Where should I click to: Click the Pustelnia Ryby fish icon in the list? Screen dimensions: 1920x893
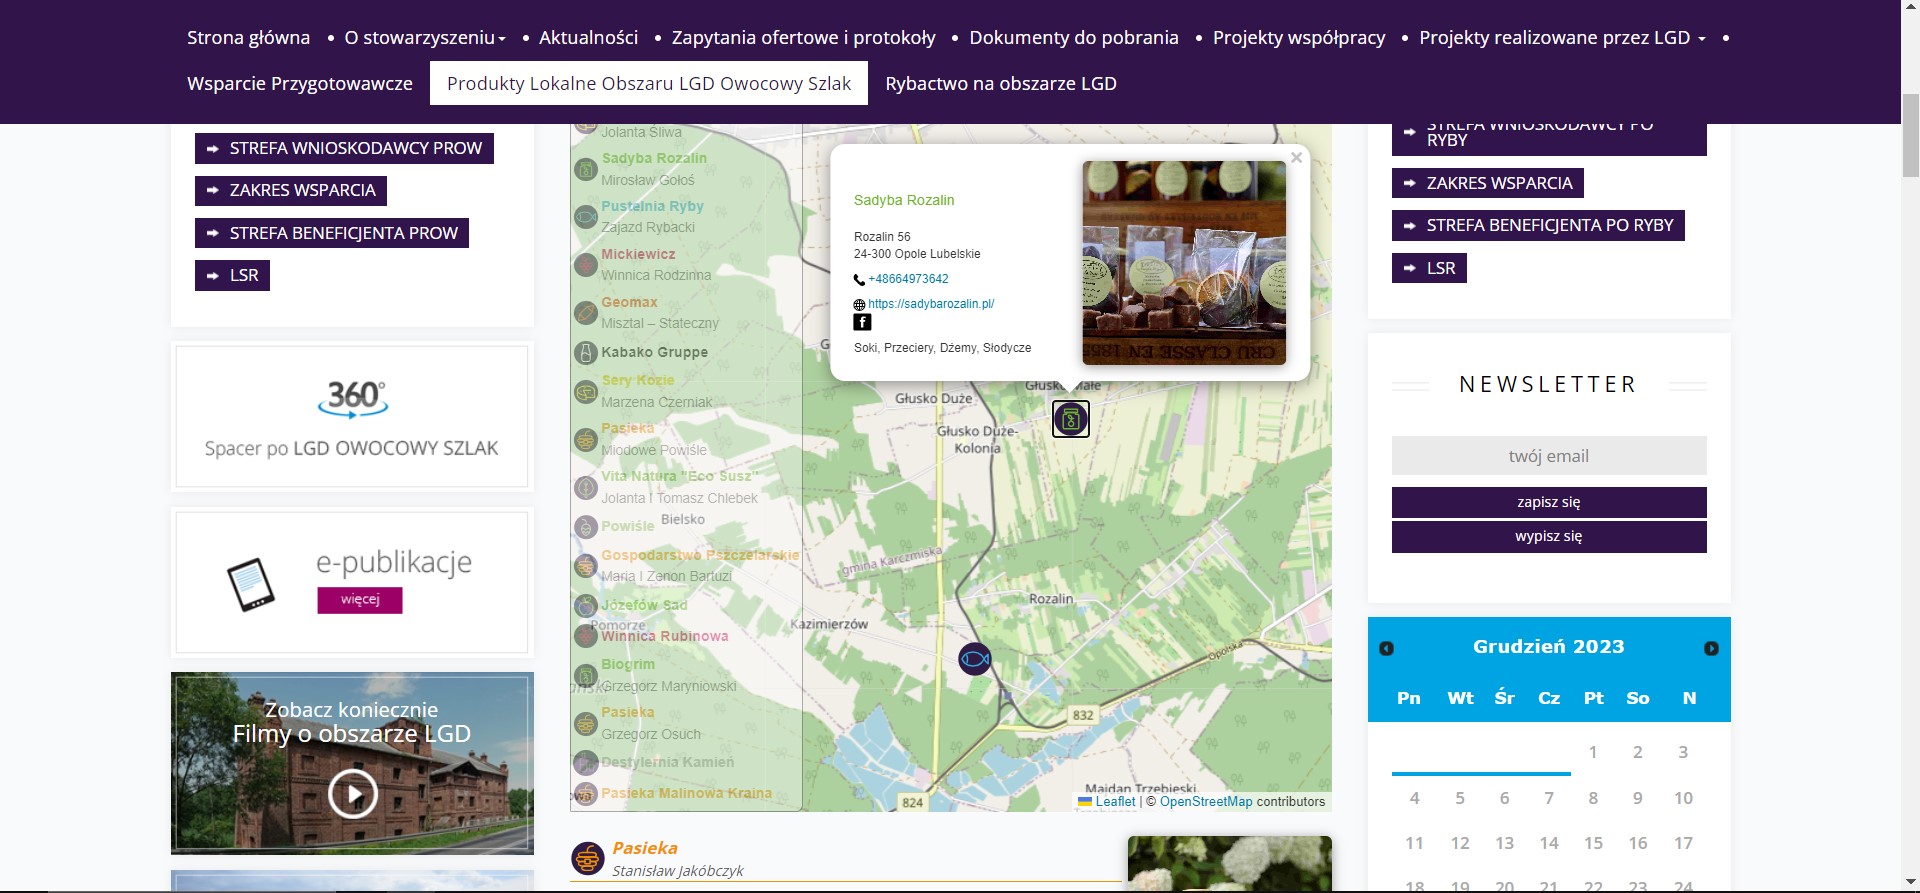[586, 216]
